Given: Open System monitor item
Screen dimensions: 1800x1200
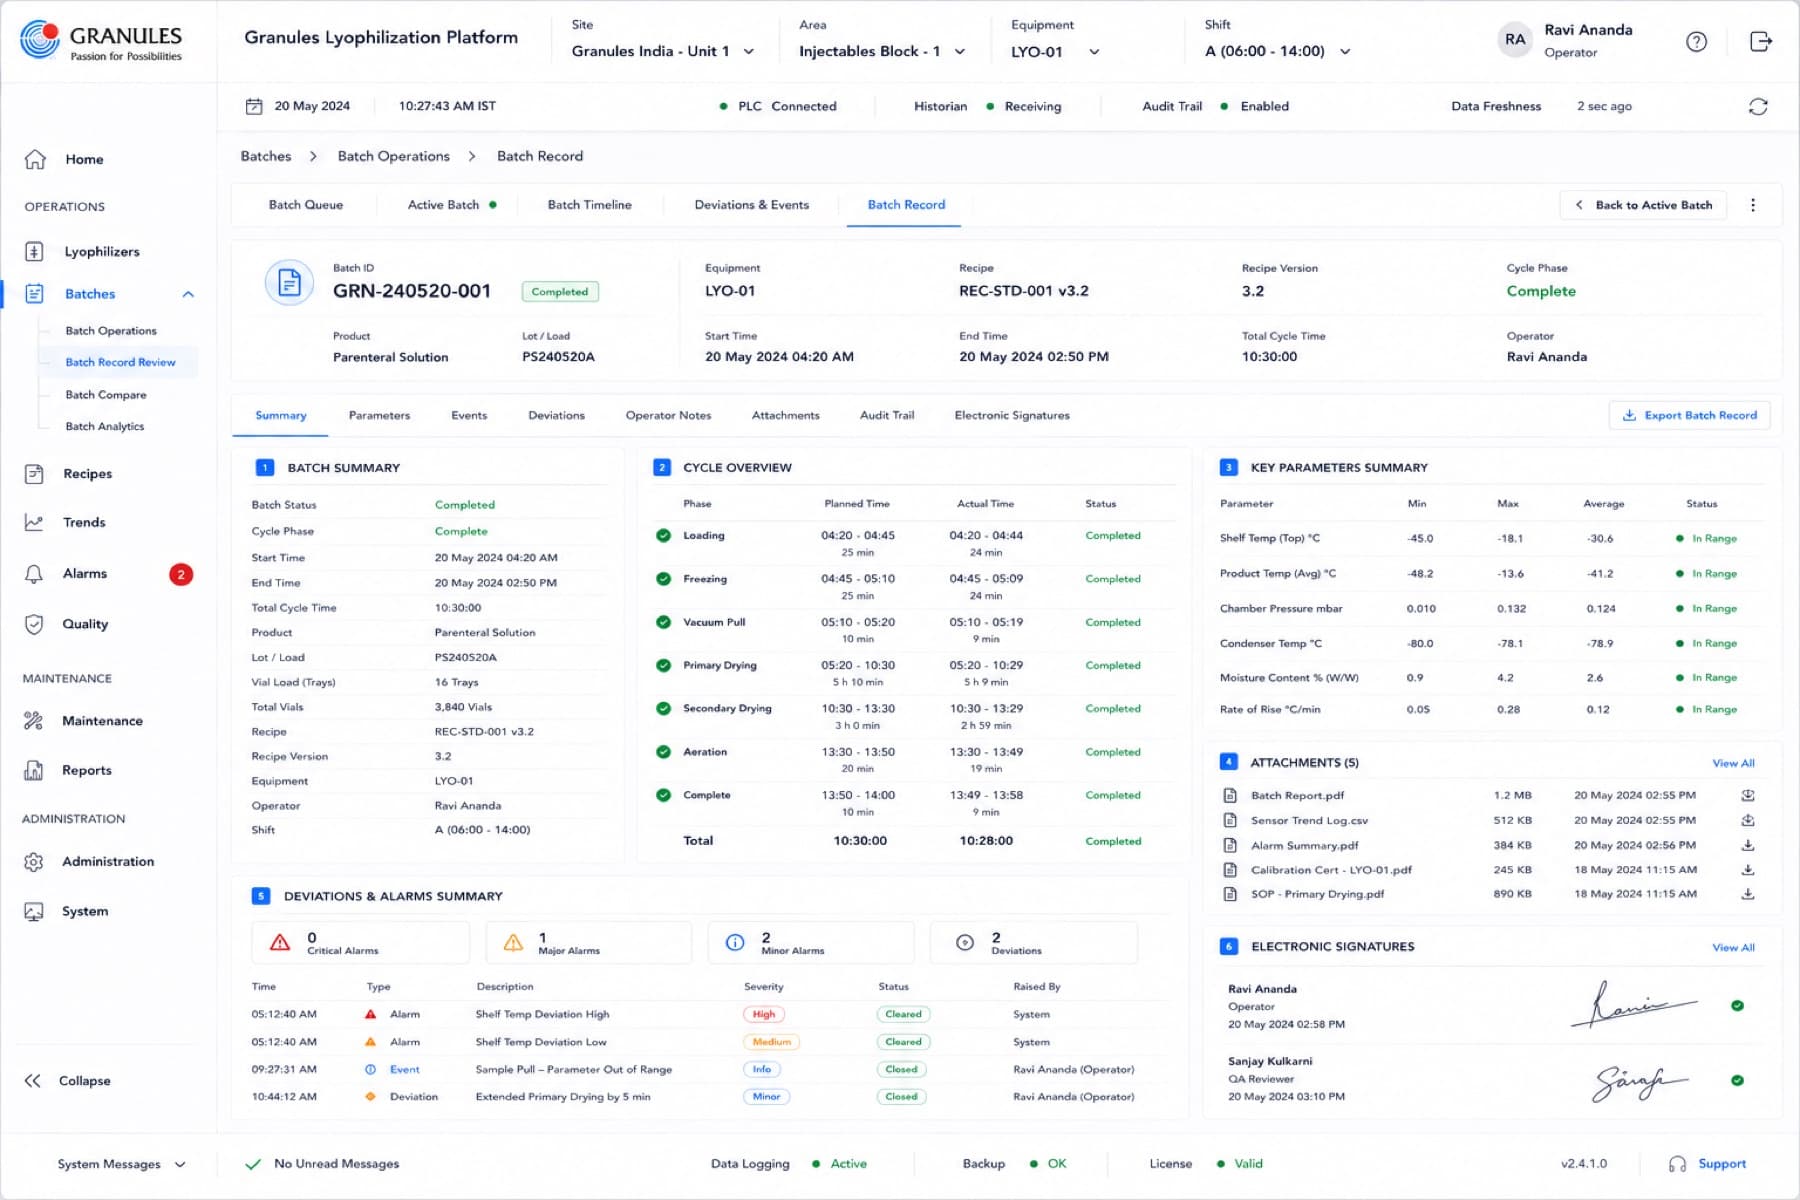Looking at the screenshot, I should click(x=85, y=911).
